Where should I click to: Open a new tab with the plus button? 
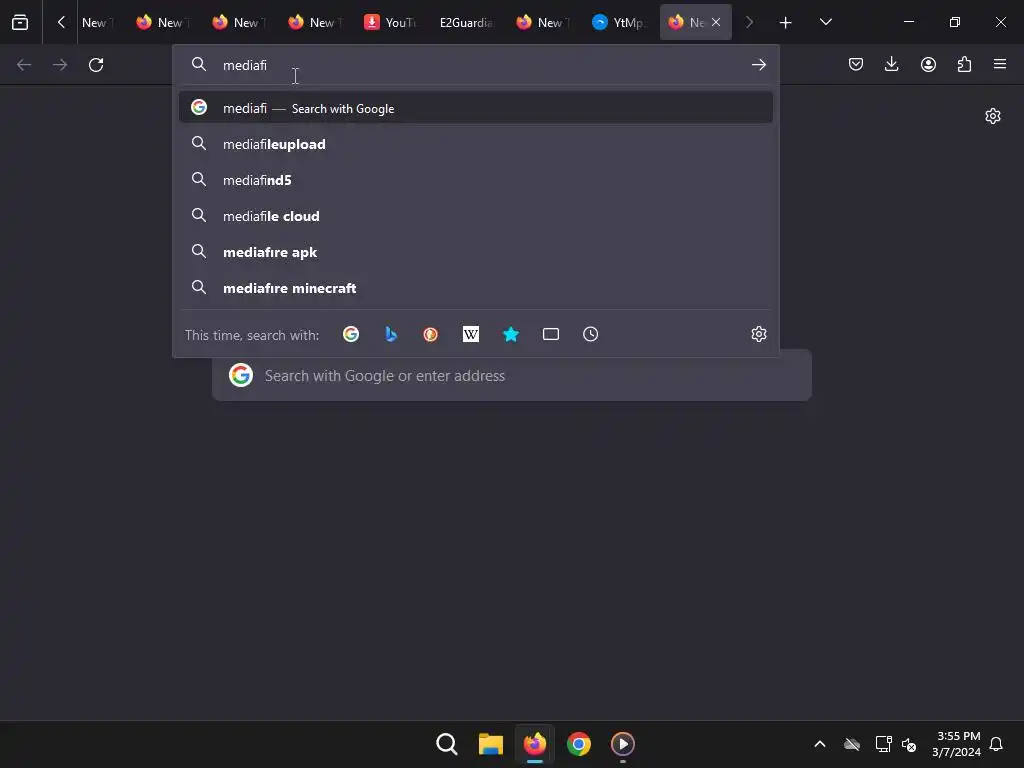[786, 23]
